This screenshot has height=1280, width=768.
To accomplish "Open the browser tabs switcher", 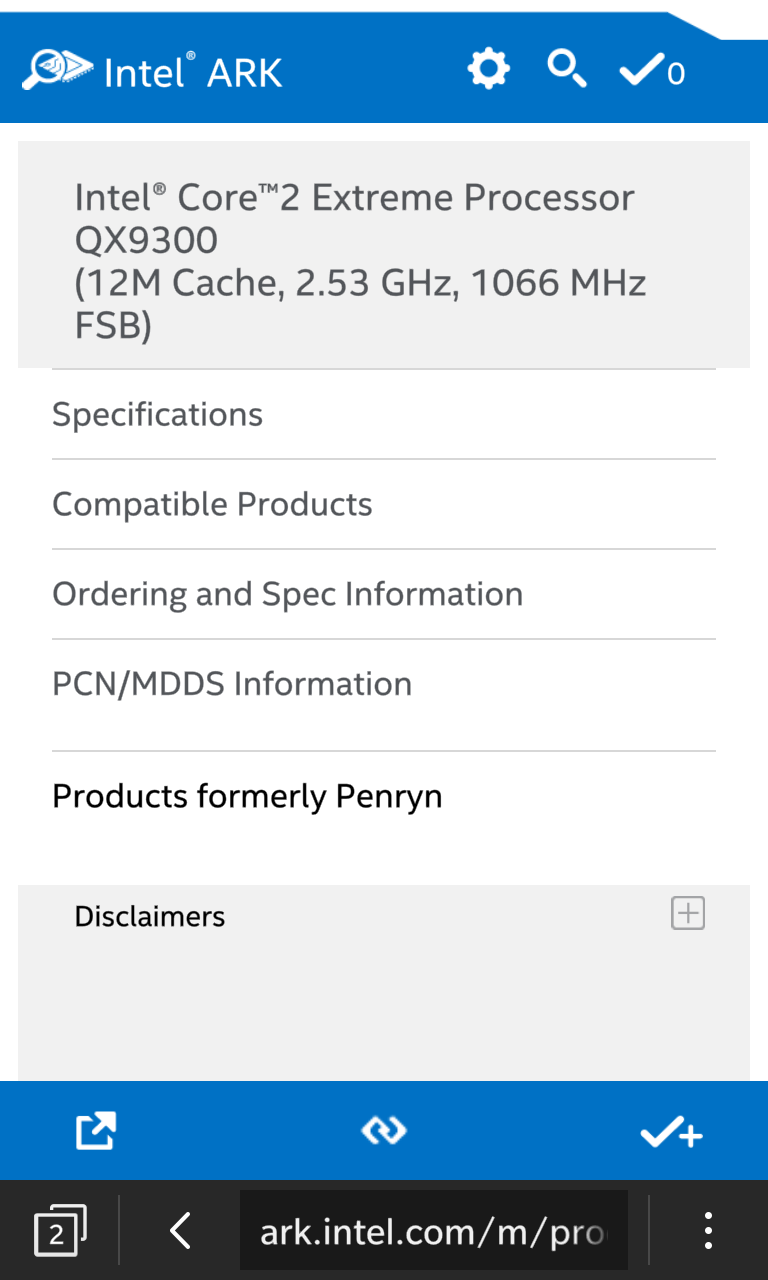I will click(x=59, y=1230).
